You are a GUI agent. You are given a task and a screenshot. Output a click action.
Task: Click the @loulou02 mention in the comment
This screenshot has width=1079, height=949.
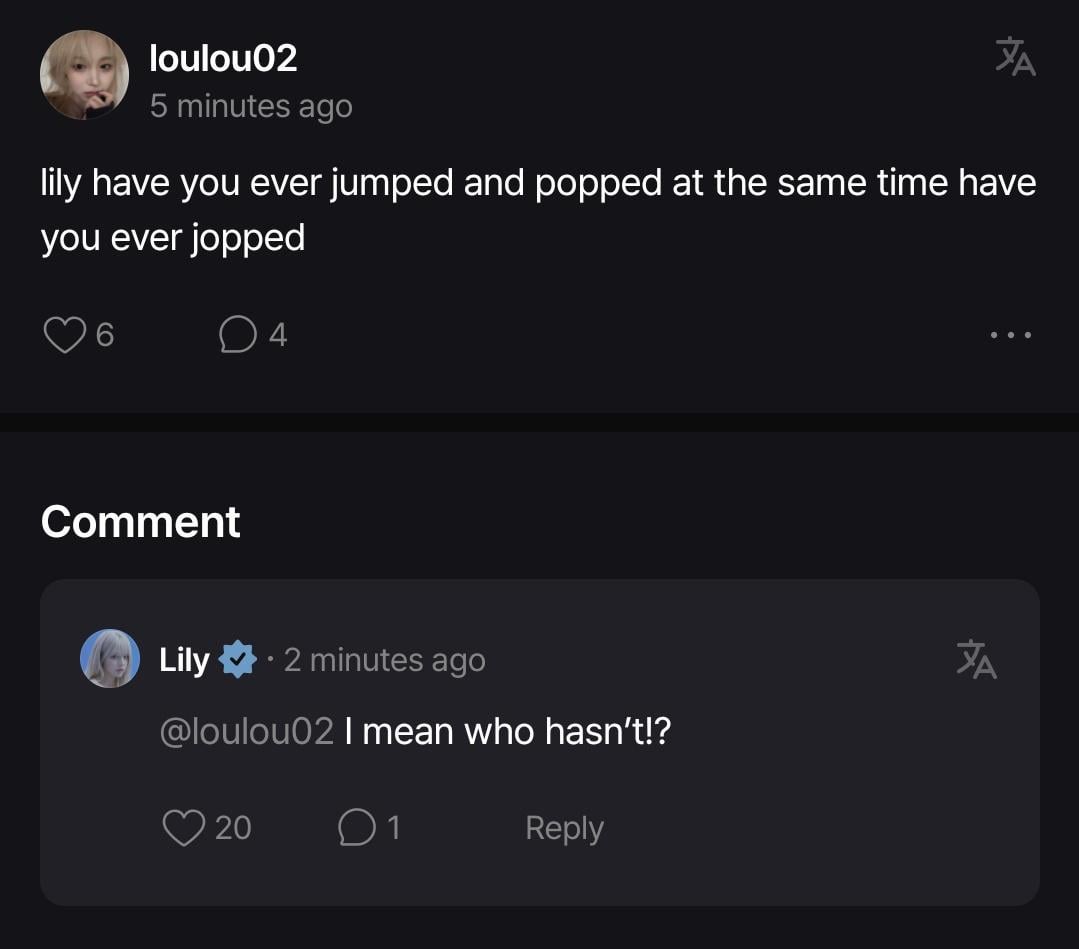(246, 732)
